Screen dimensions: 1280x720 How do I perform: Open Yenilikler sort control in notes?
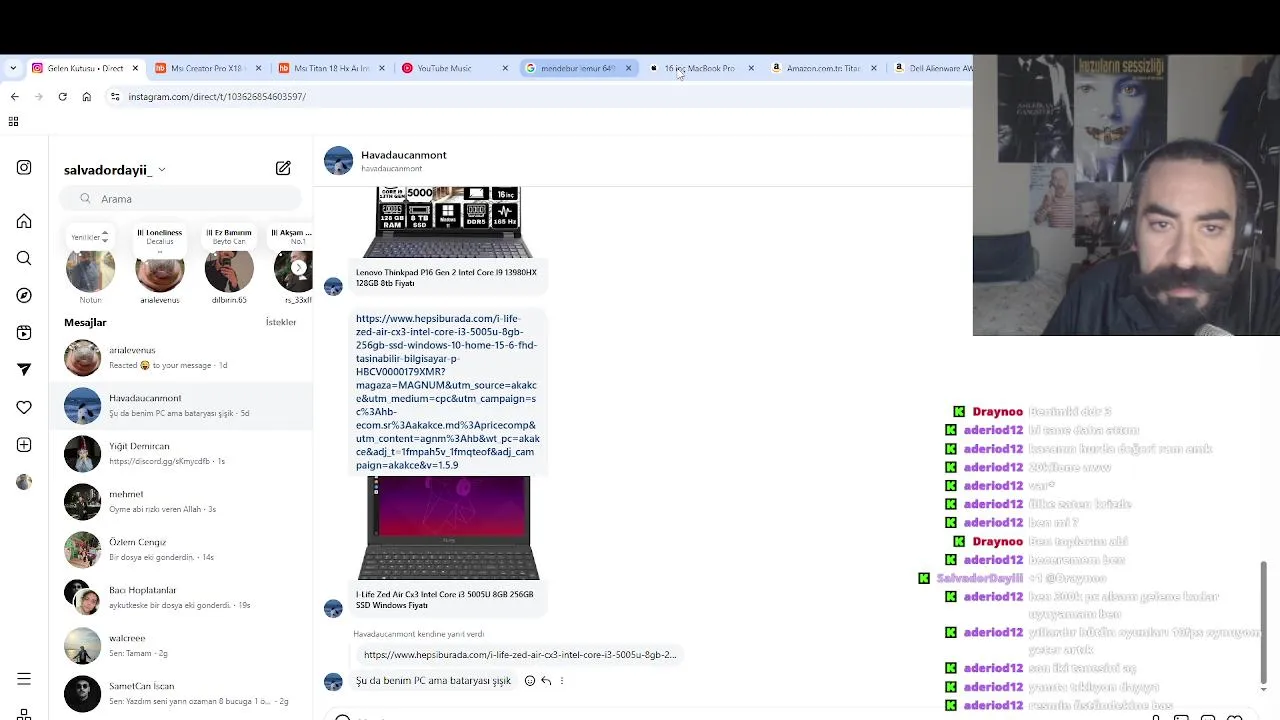(90, 237)
